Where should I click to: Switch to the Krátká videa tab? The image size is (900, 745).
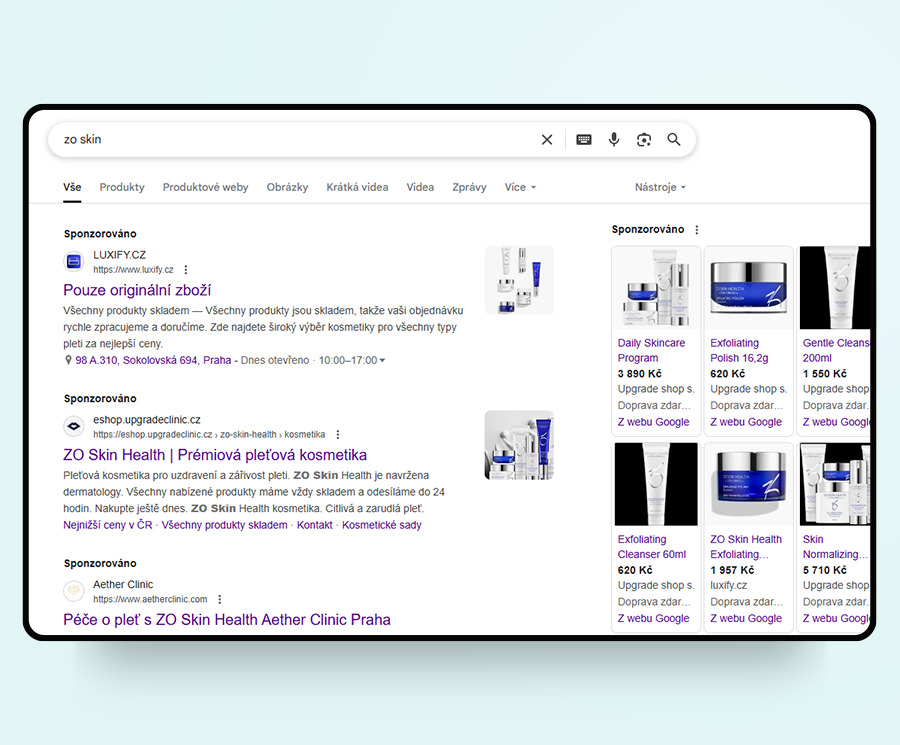click(357, 187)
